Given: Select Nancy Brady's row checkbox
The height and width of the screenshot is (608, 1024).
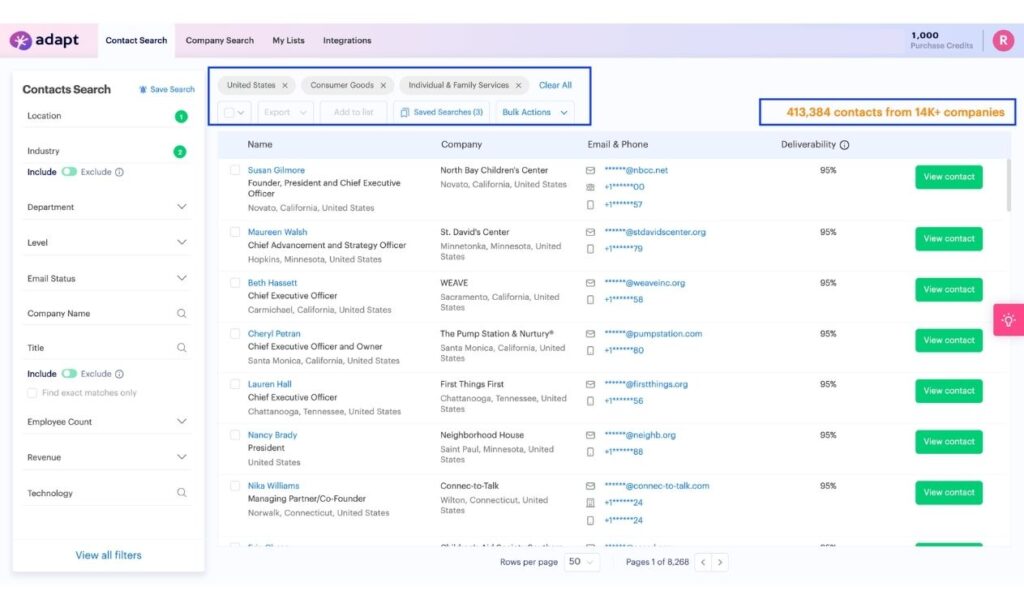Looking at the screenshot, I should click(x=235, y=435).
